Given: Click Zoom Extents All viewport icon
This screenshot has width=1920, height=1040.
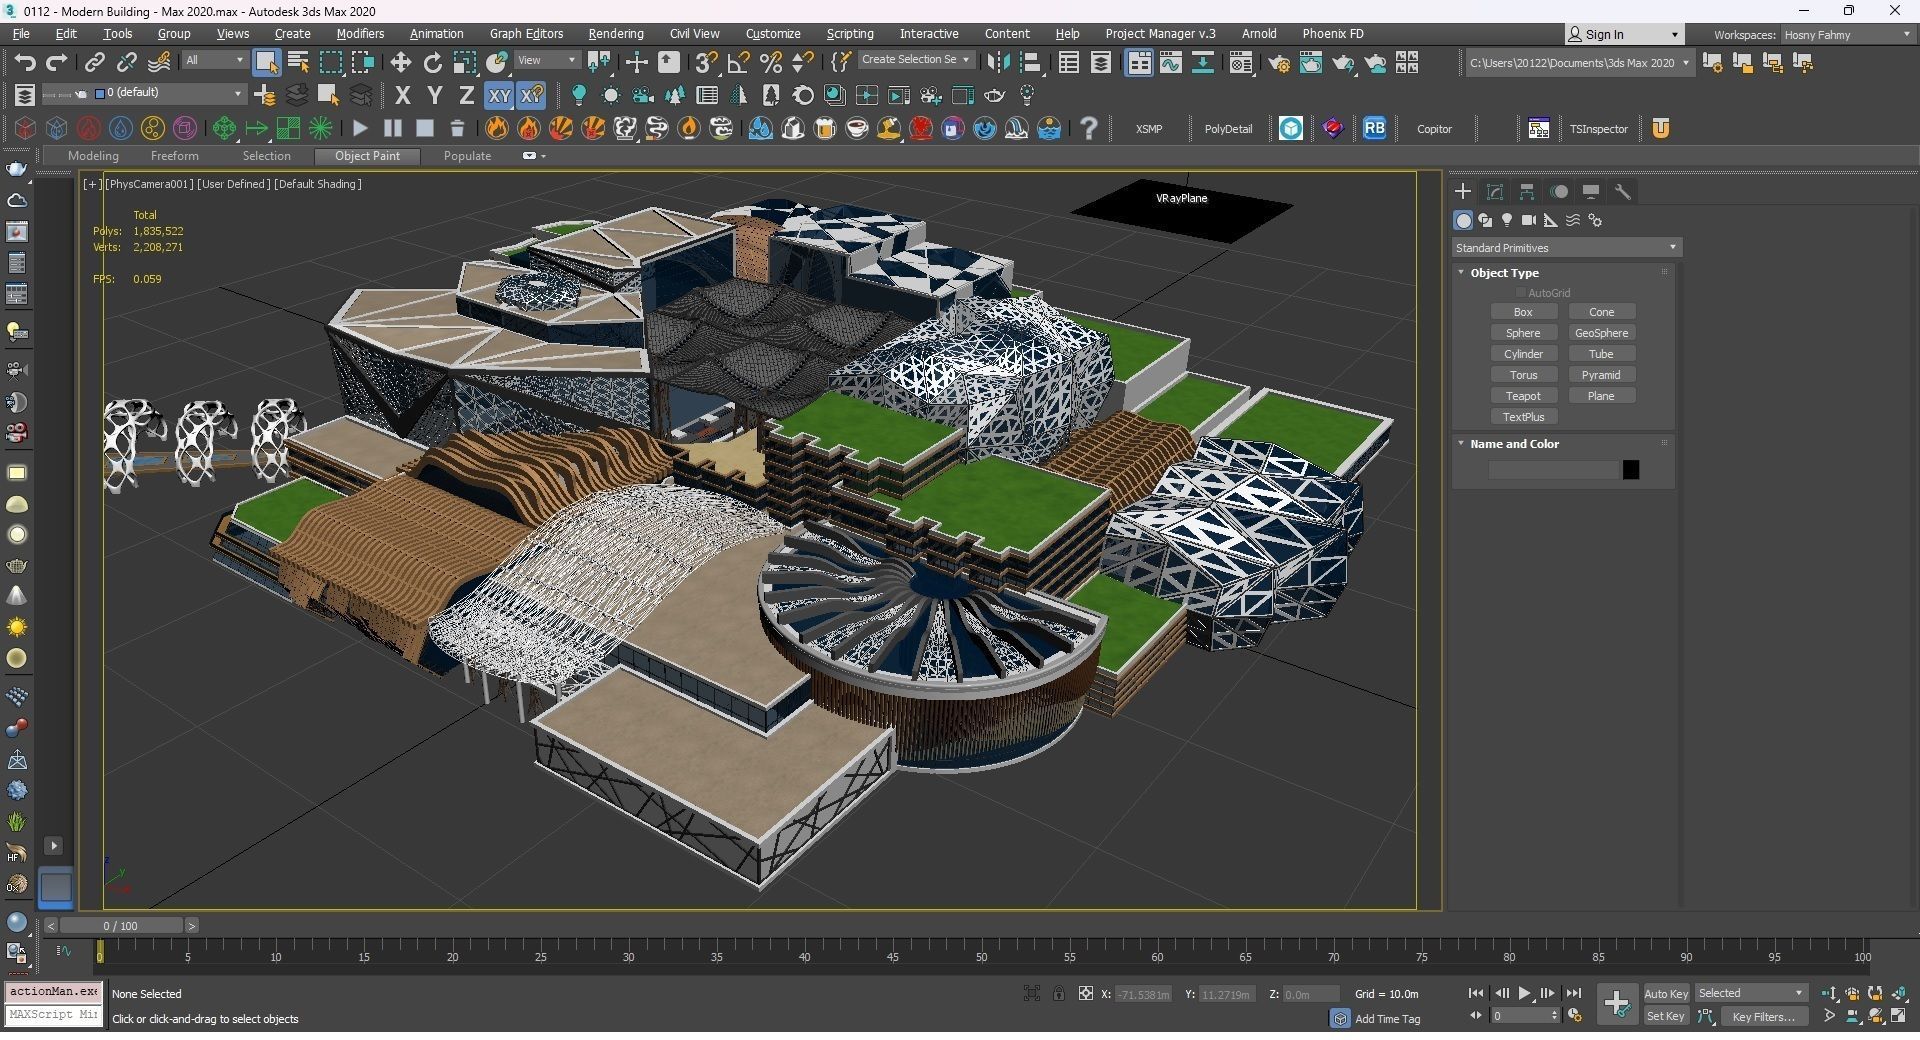Looking at the screenshot, I should click(1898, 993).
